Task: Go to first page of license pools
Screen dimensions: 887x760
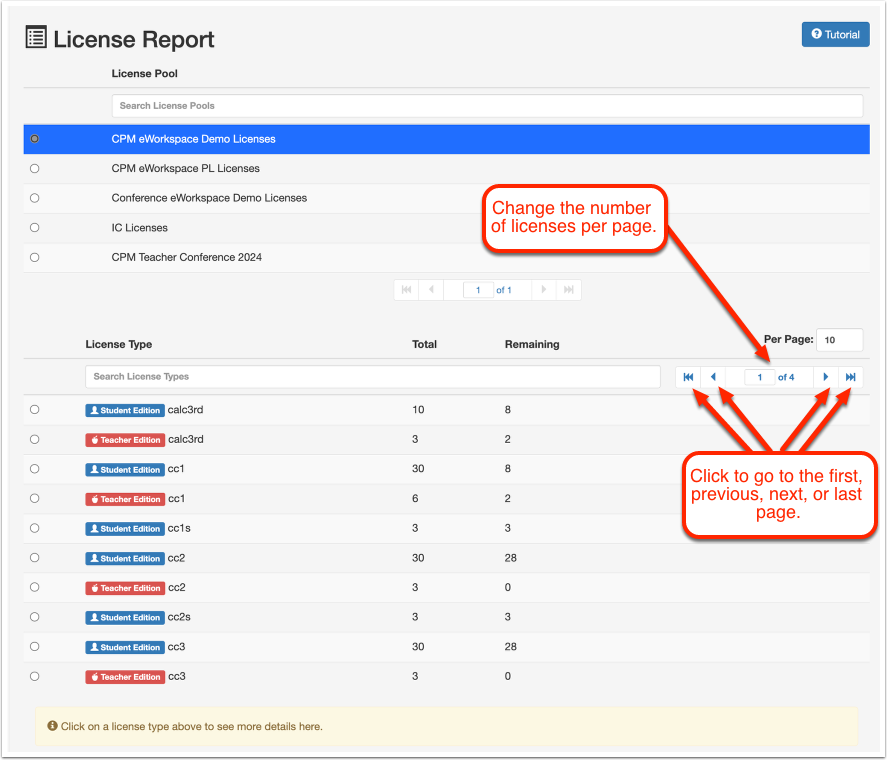Action: pyautogui.click(x=406, y=290)
